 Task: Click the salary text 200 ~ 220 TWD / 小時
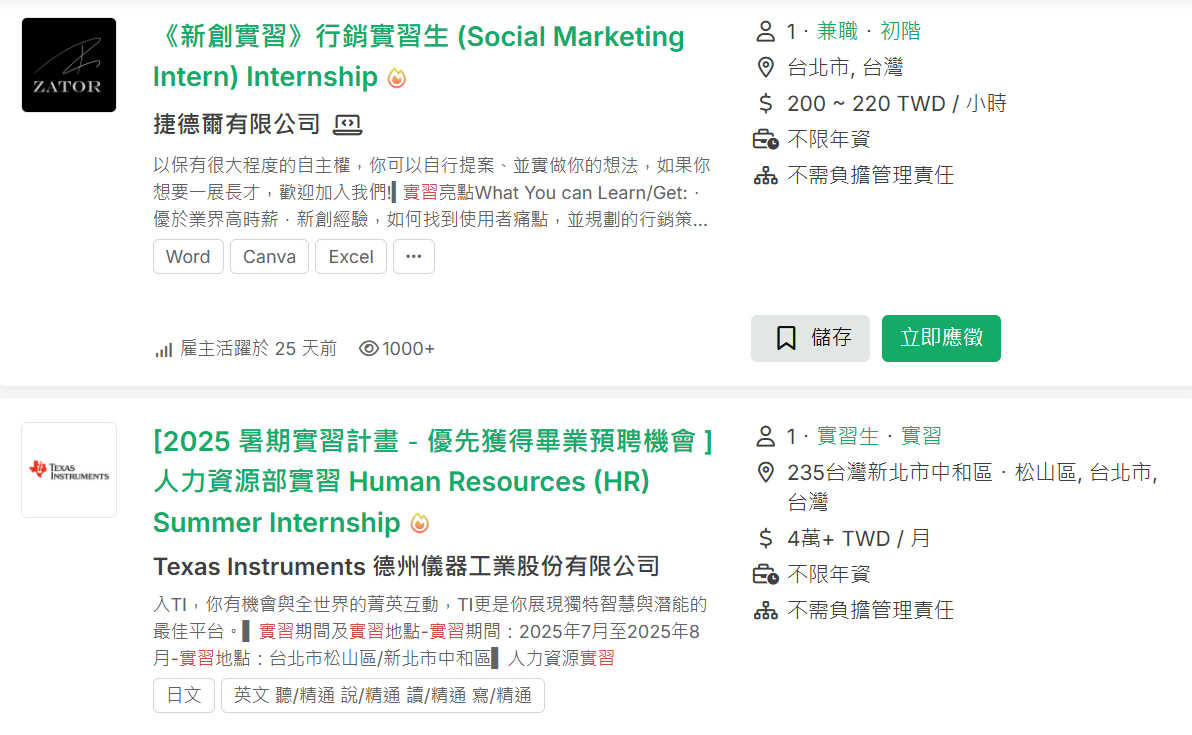(897, 103)
